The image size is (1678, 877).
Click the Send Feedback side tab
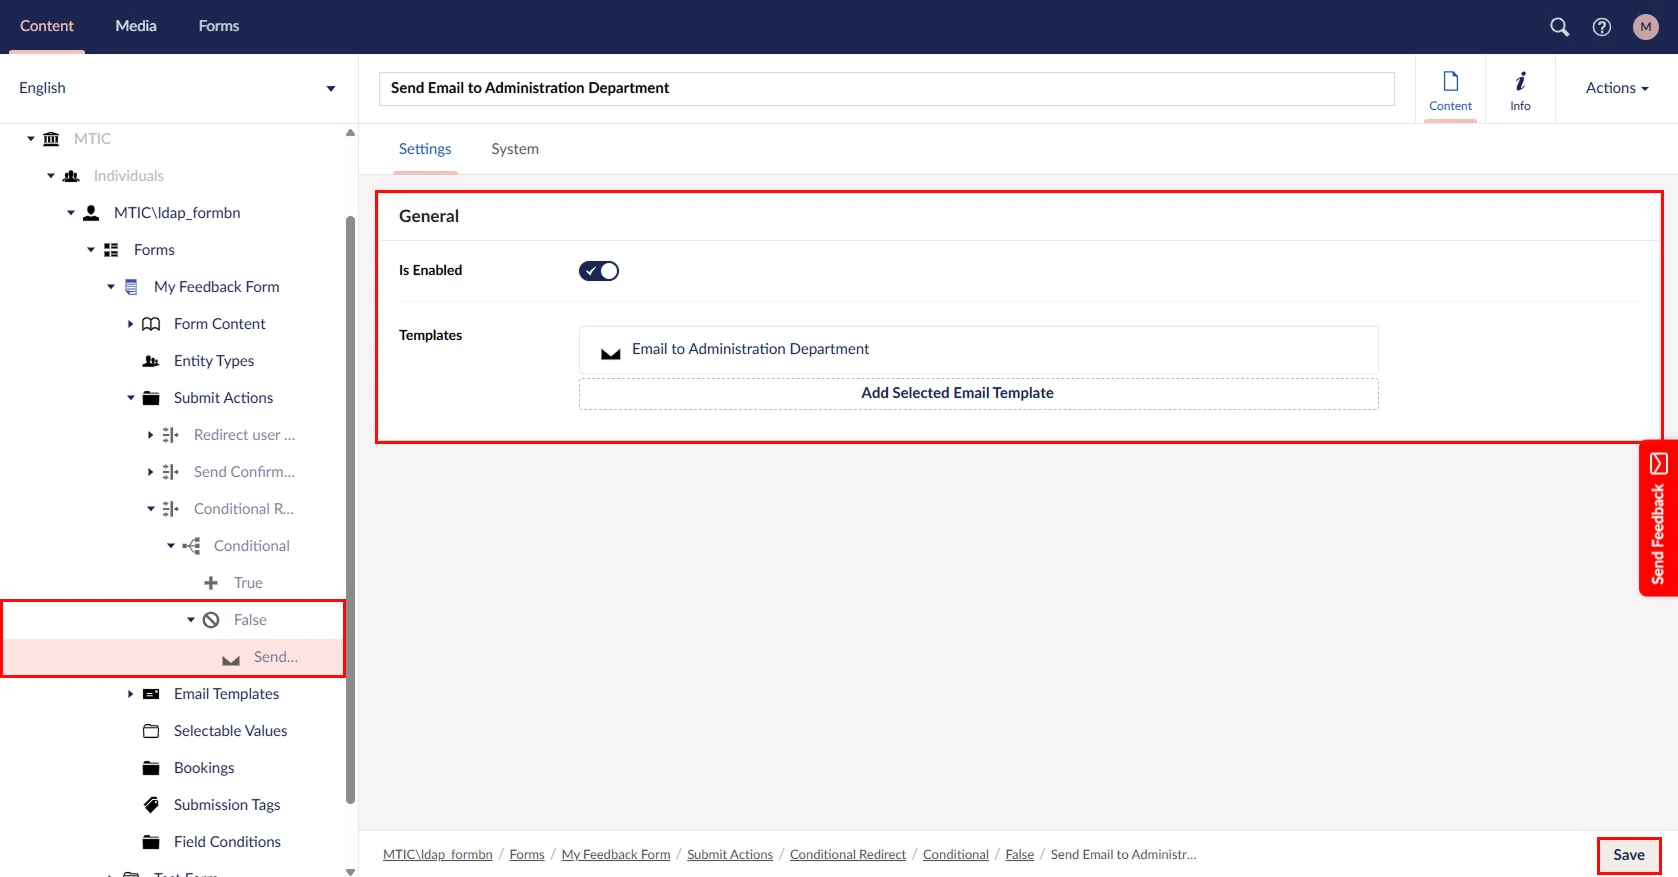tap(1658, 518)
